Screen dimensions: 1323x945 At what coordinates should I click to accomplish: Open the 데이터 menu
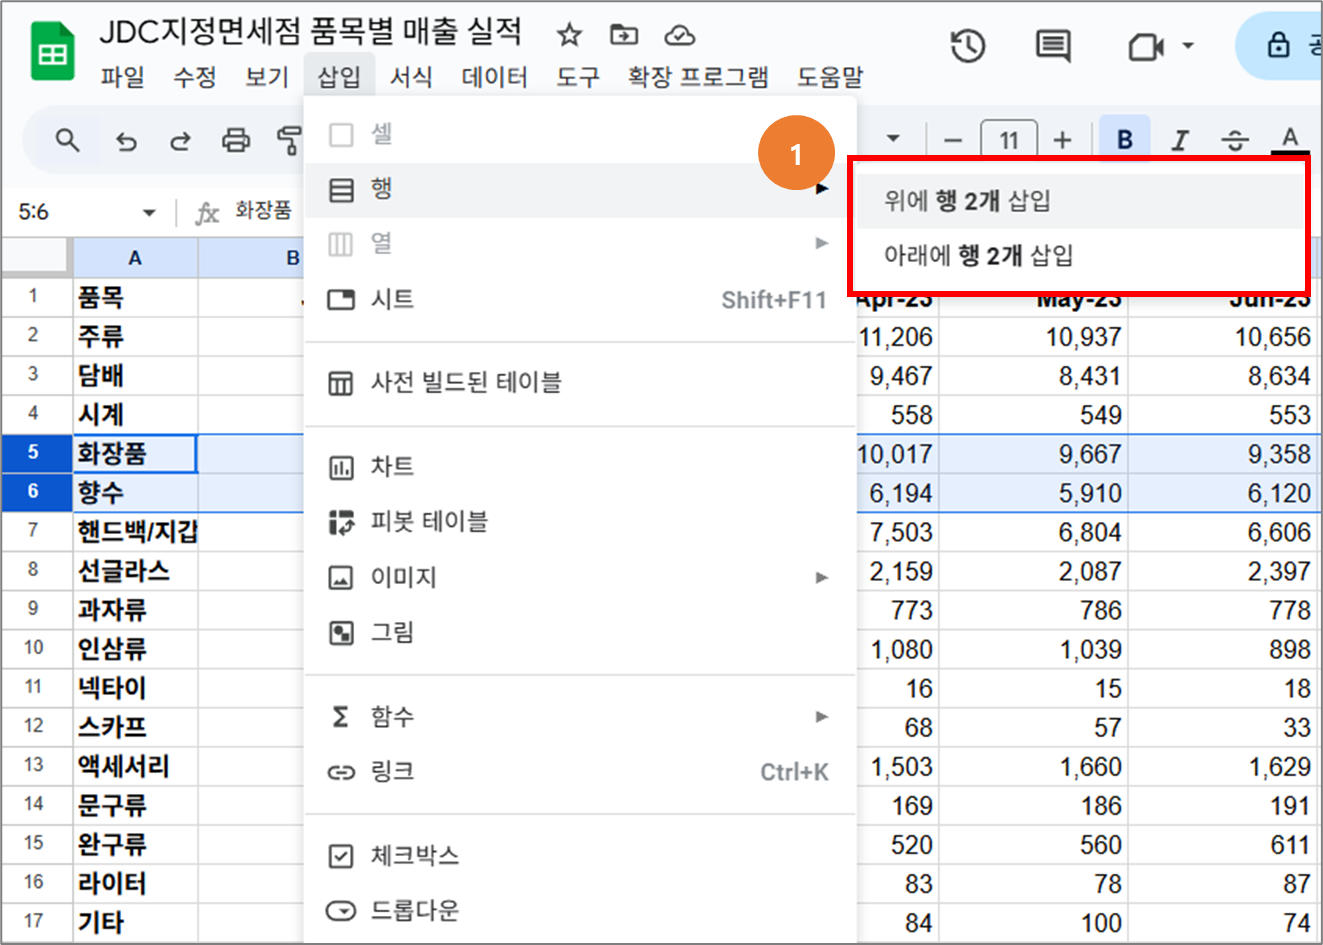(495, 77)
